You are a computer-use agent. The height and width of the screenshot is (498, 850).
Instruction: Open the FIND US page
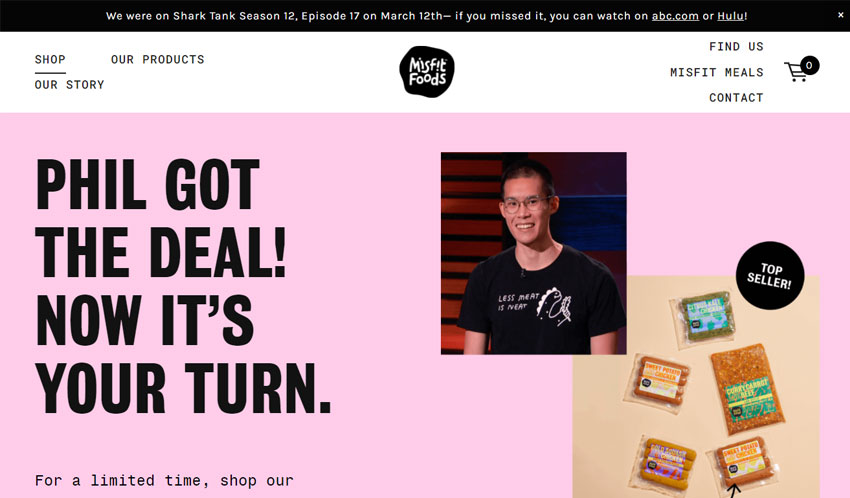click(736, 47)
